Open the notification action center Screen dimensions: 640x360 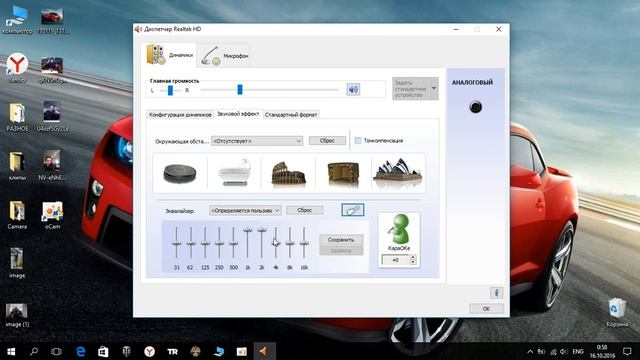[627, 351]
